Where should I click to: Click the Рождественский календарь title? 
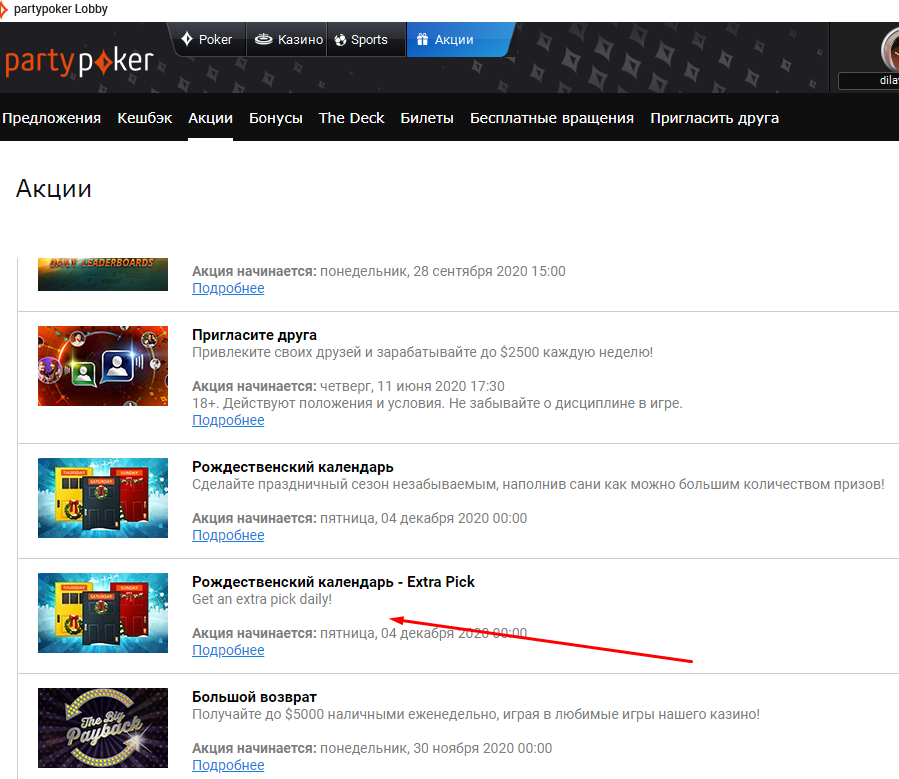[293, 467]
